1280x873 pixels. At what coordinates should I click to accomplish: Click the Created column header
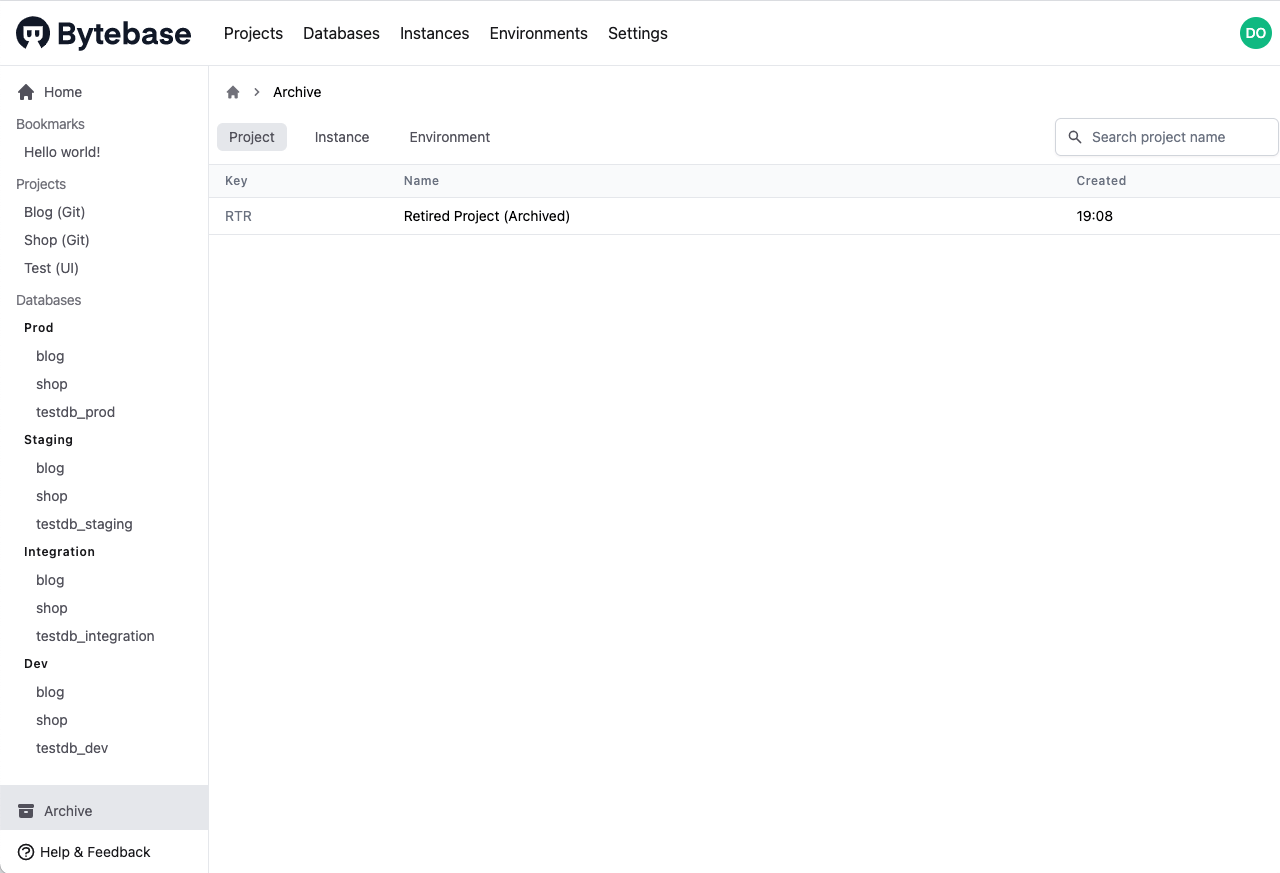pos(1101,181)
